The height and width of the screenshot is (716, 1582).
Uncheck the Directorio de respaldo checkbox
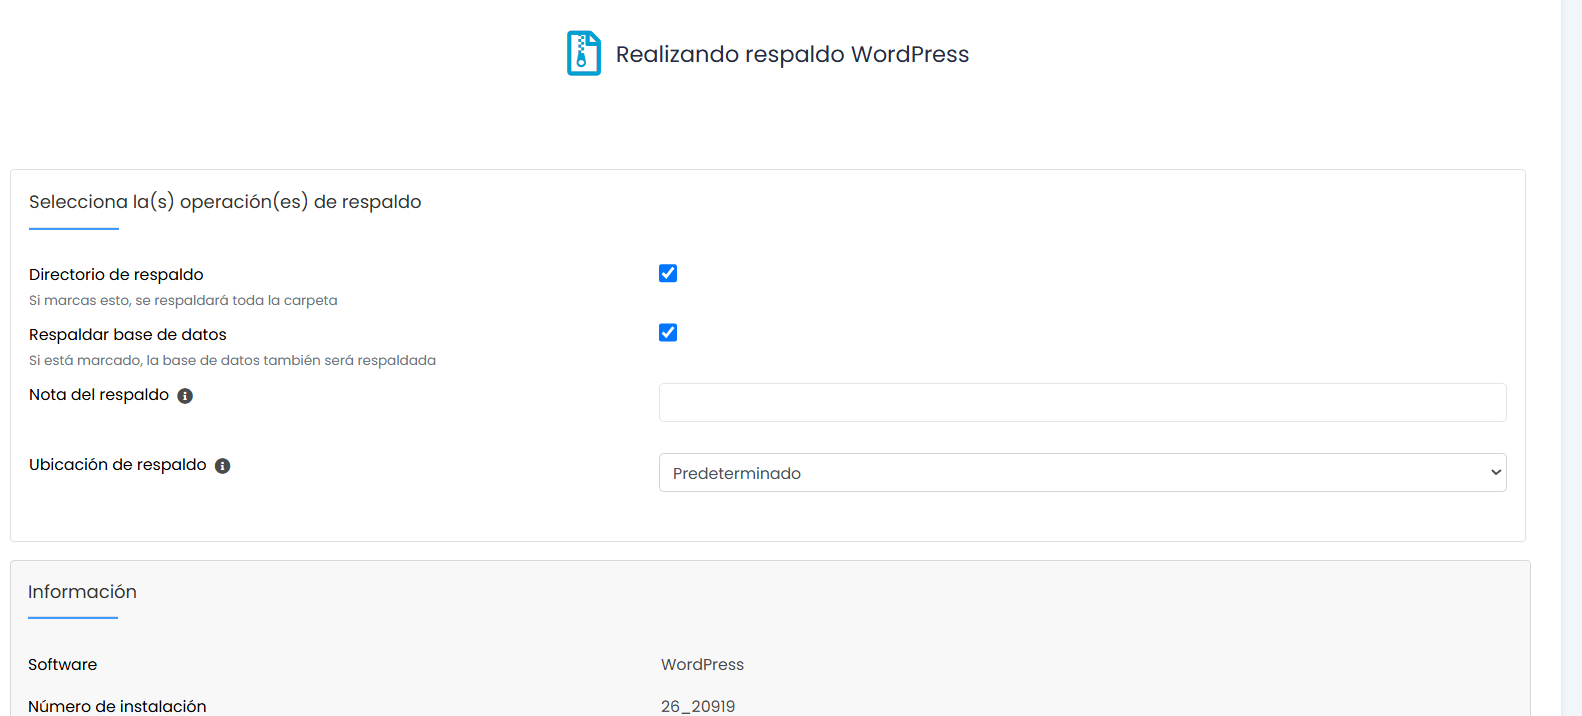(668, 273)
